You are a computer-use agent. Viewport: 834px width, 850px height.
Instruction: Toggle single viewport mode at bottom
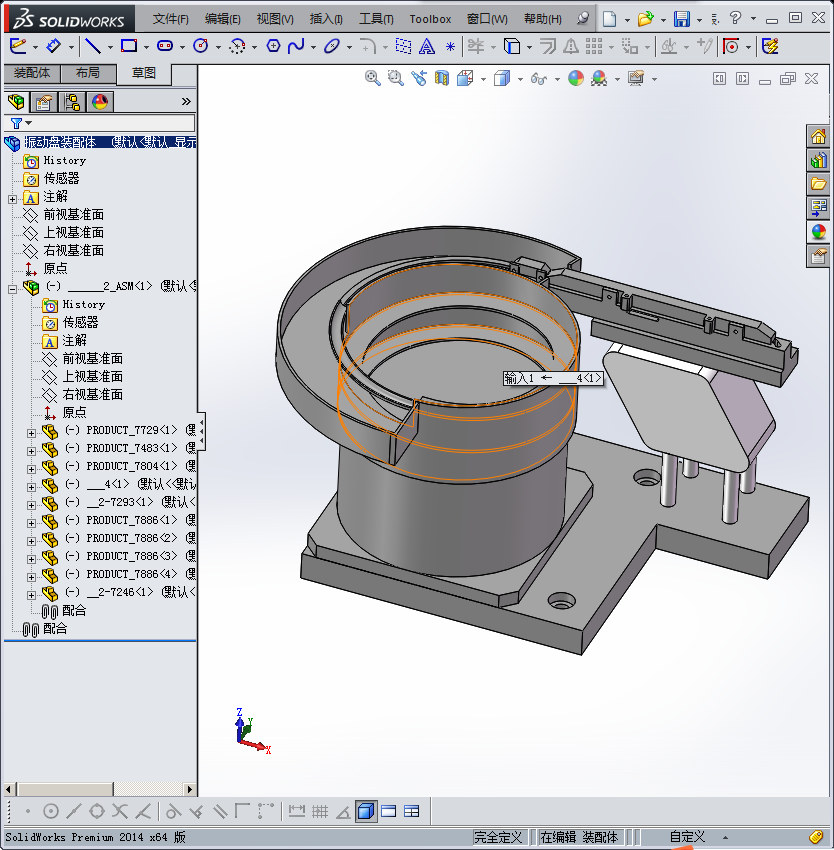[366, 811]
